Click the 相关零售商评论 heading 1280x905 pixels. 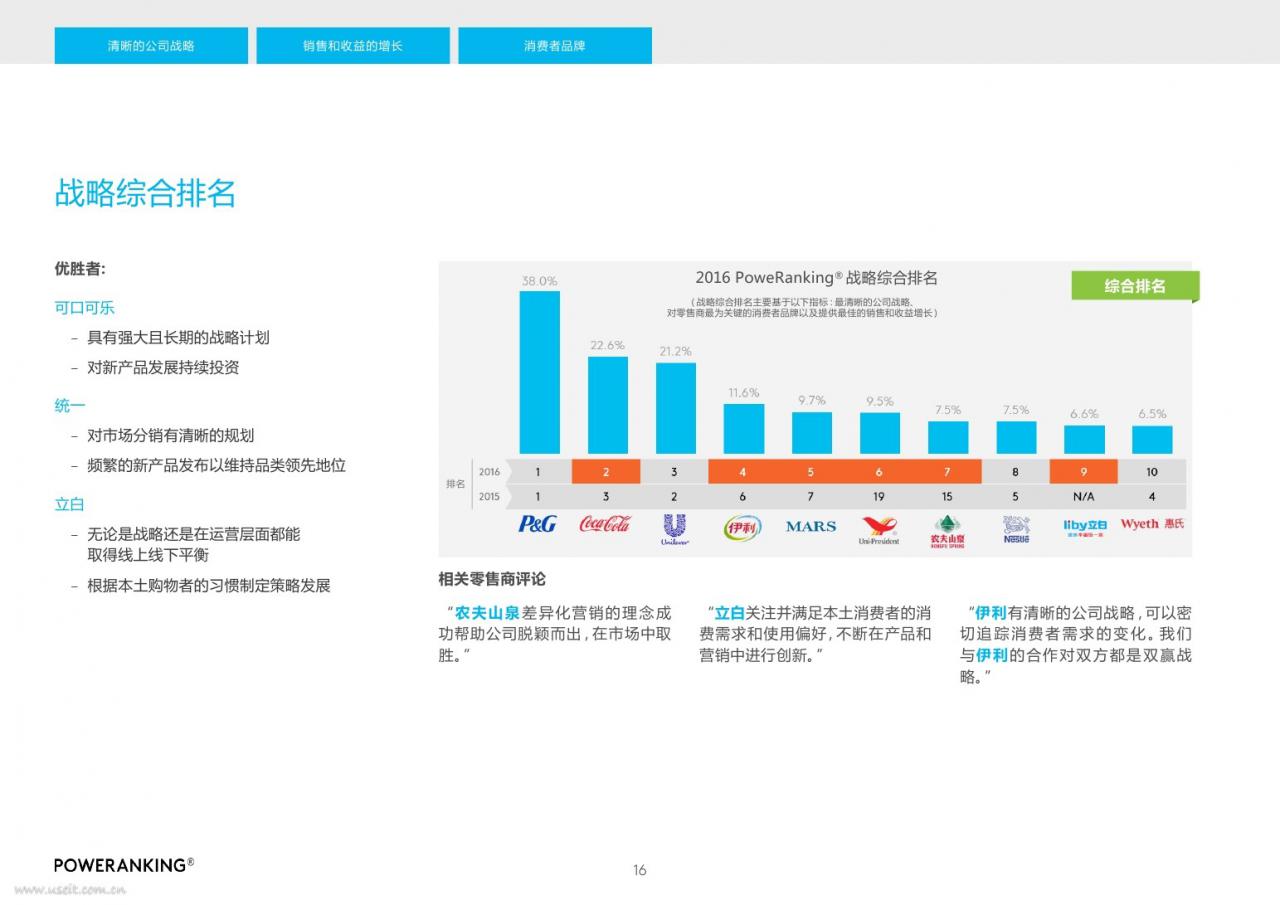coord(492,579)
